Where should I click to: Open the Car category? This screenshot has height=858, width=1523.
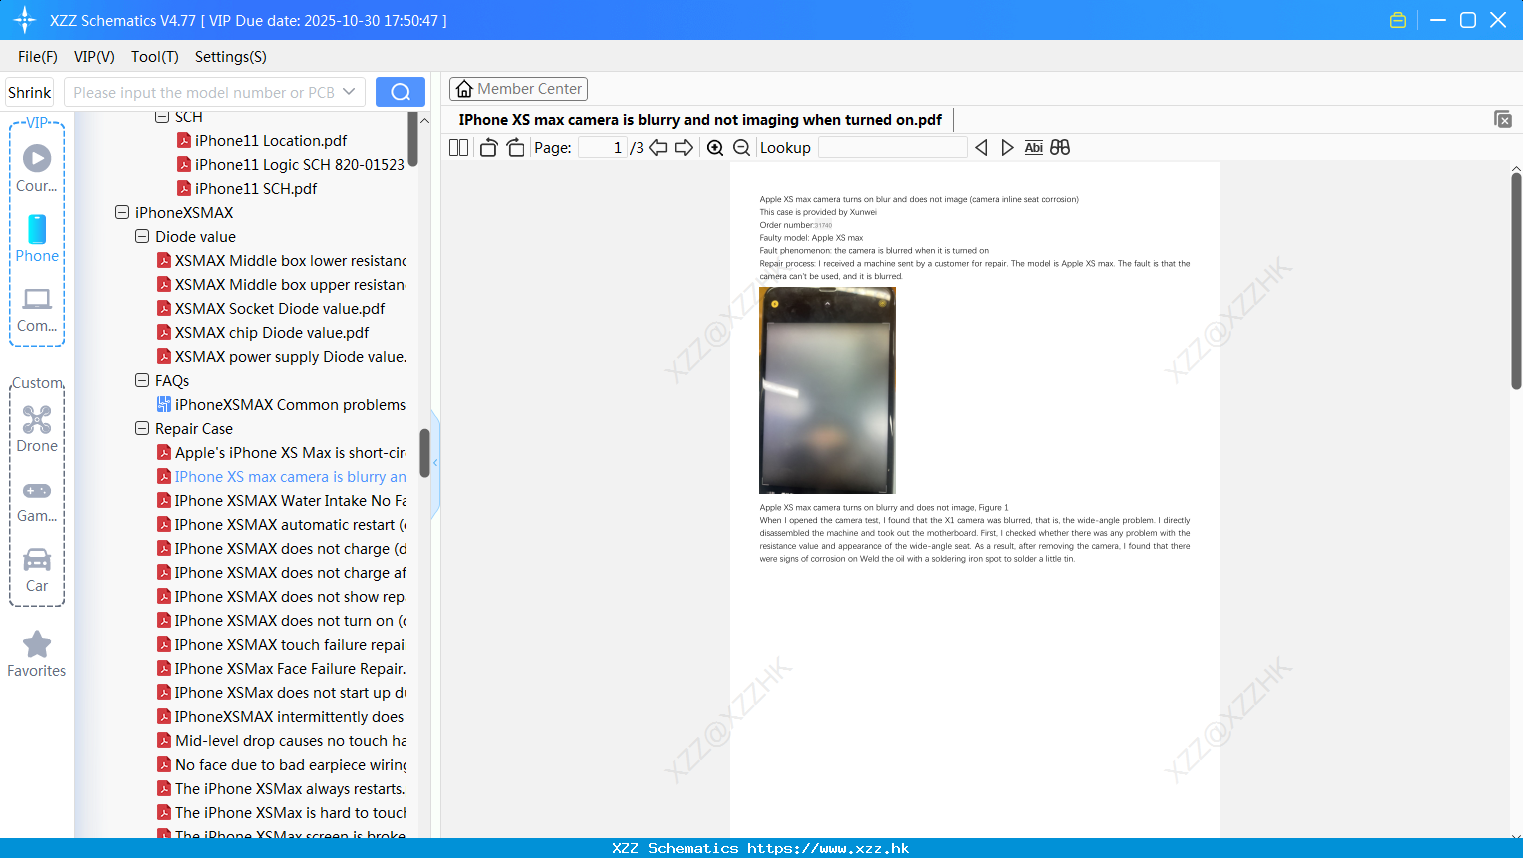click(37, 570)
